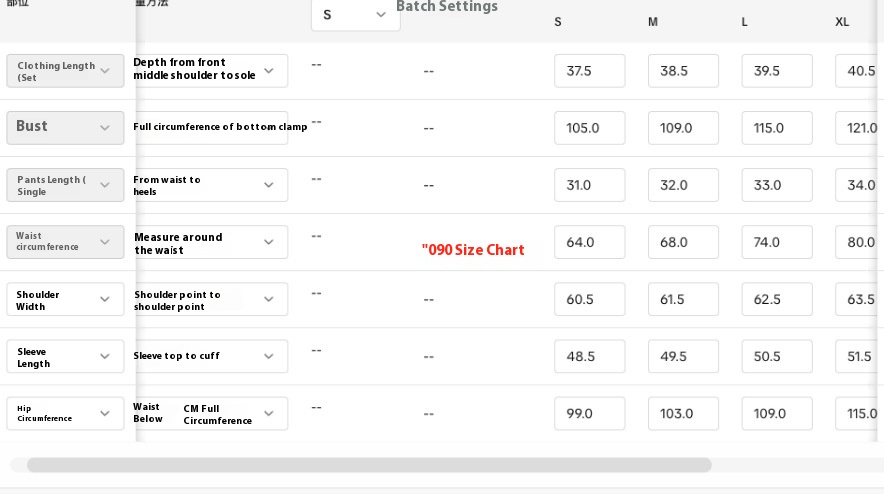Click the Waist size L field 74.0
Image resolution: width=884 pixels, height=499 pixels.
776,242
